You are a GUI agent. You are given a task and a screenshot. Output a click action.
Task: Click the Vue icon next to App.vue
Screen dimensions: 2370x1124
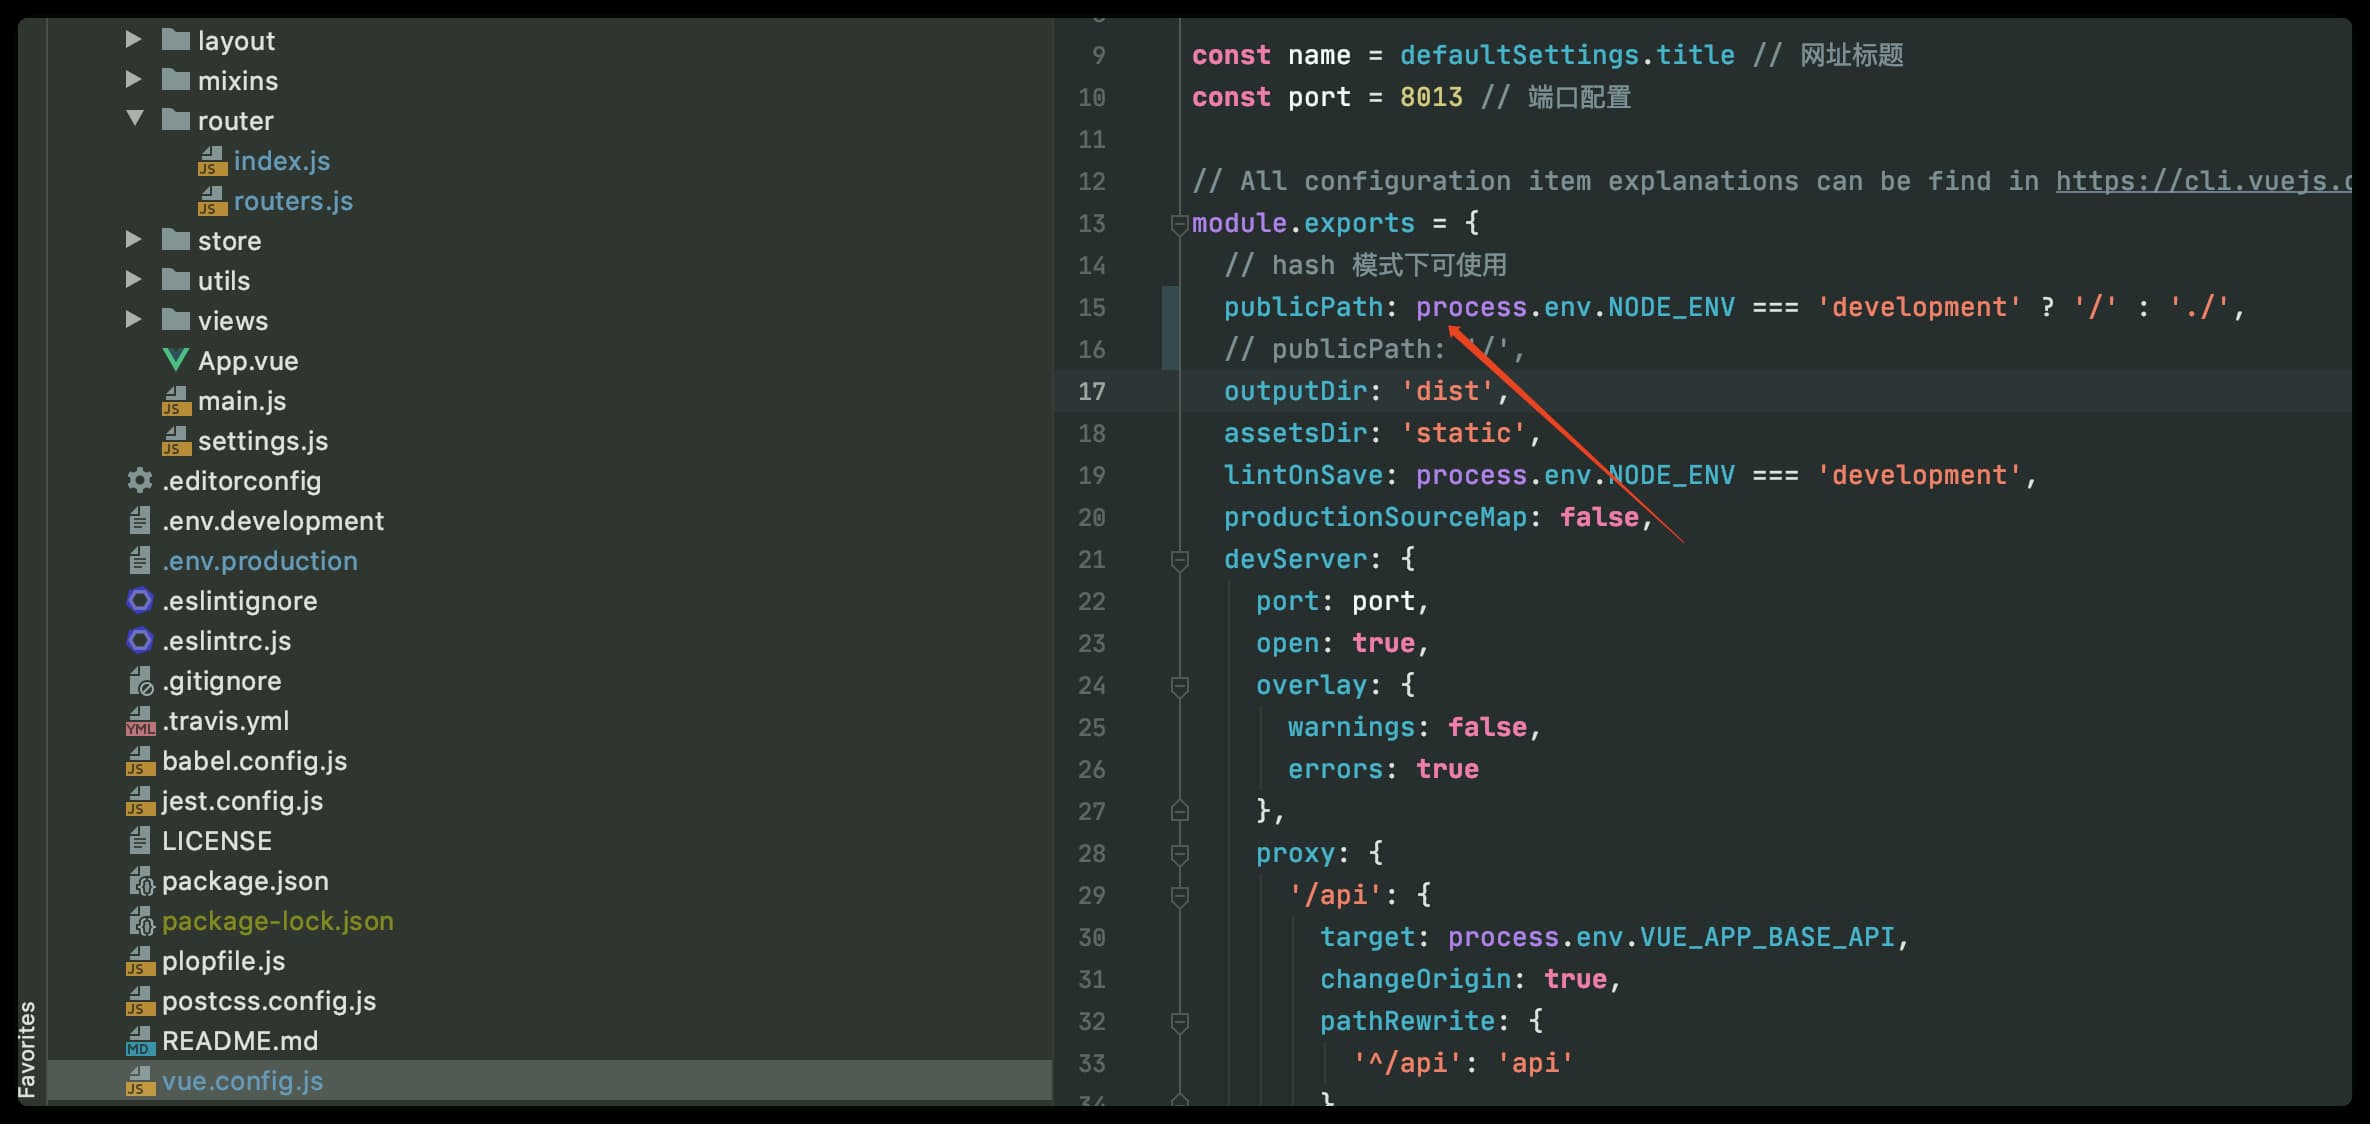[175, 360]
